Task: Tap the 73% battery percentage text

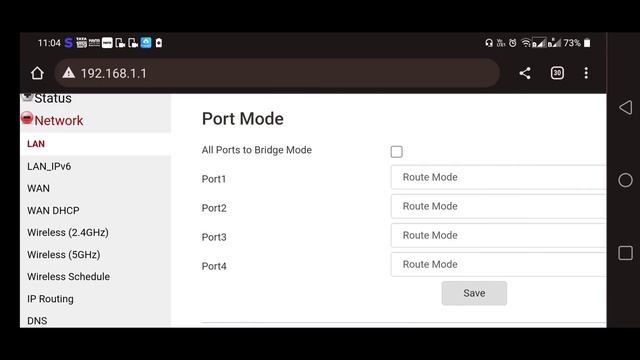Action: (572, 43)
